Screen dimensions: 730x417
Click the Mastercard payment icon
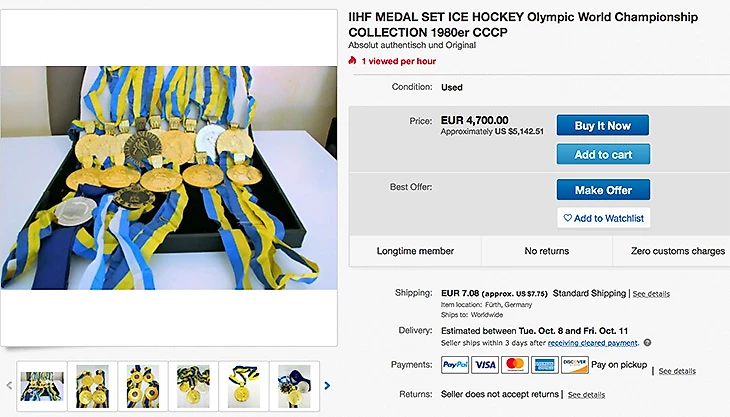[515, 365]
